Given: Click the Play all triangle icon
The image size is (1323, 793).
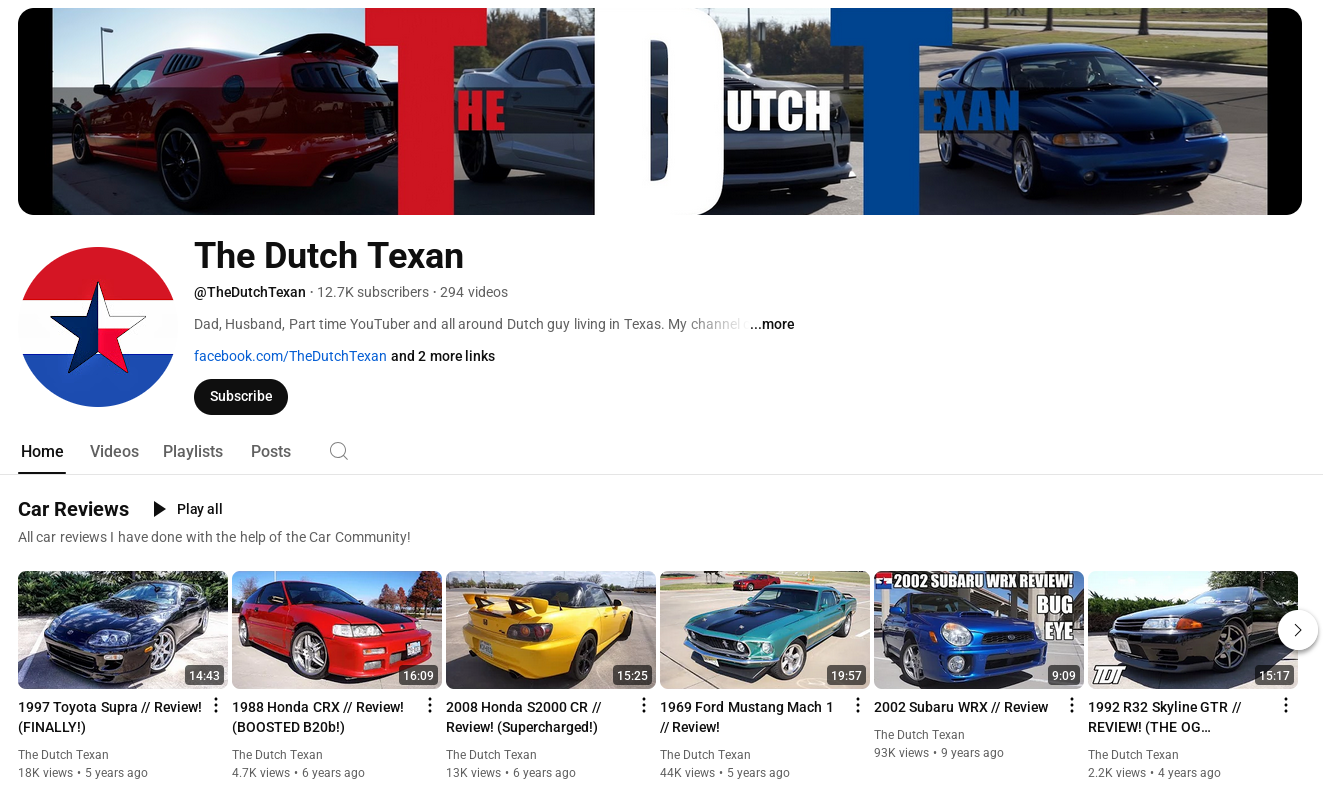Looking at the screenshot, I should click(159, 509).
